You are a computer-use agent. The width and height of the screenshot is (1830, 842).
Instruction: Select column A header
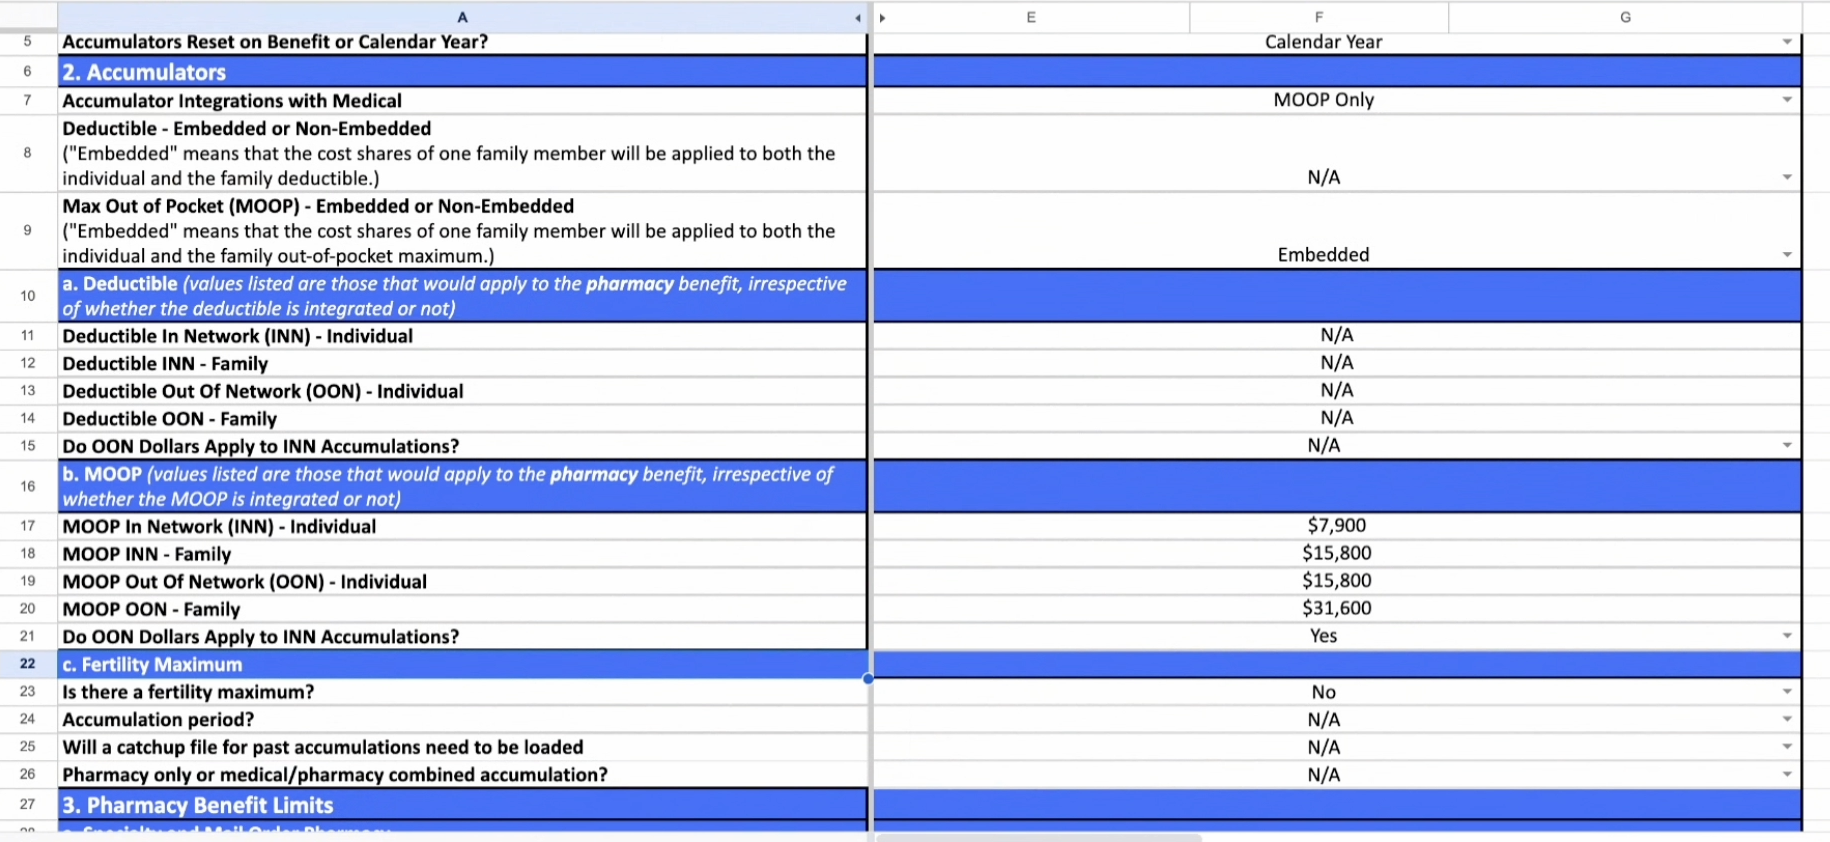coord(461,17)
